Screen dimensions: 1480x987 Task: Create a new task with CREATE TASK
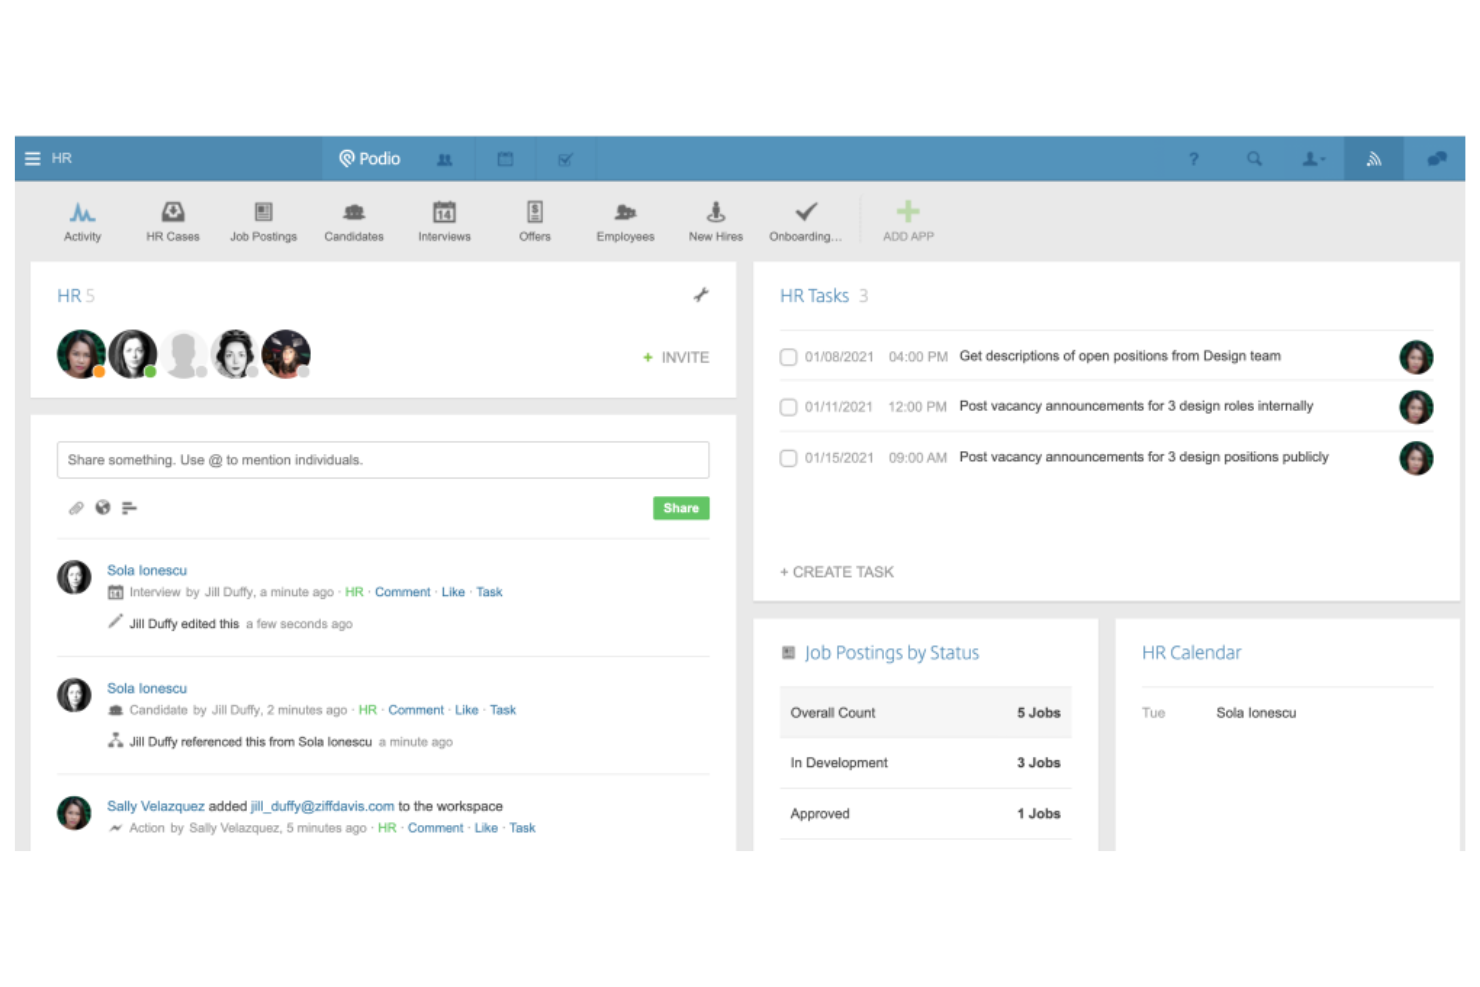(x=837, y=571)
